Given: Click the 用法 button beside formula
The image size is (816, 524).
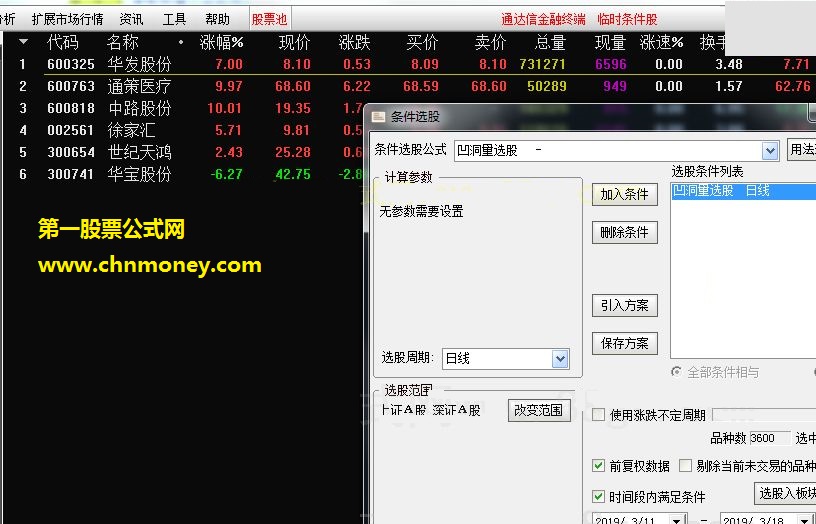Looking at the screenshot, I should click(801, 150).
